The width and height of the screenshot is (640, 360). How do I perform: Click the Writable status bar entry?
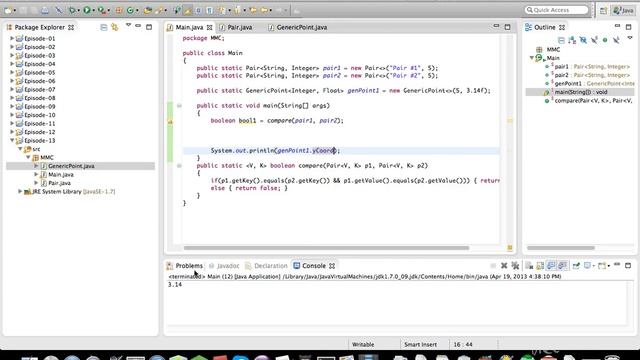[363, 344]
